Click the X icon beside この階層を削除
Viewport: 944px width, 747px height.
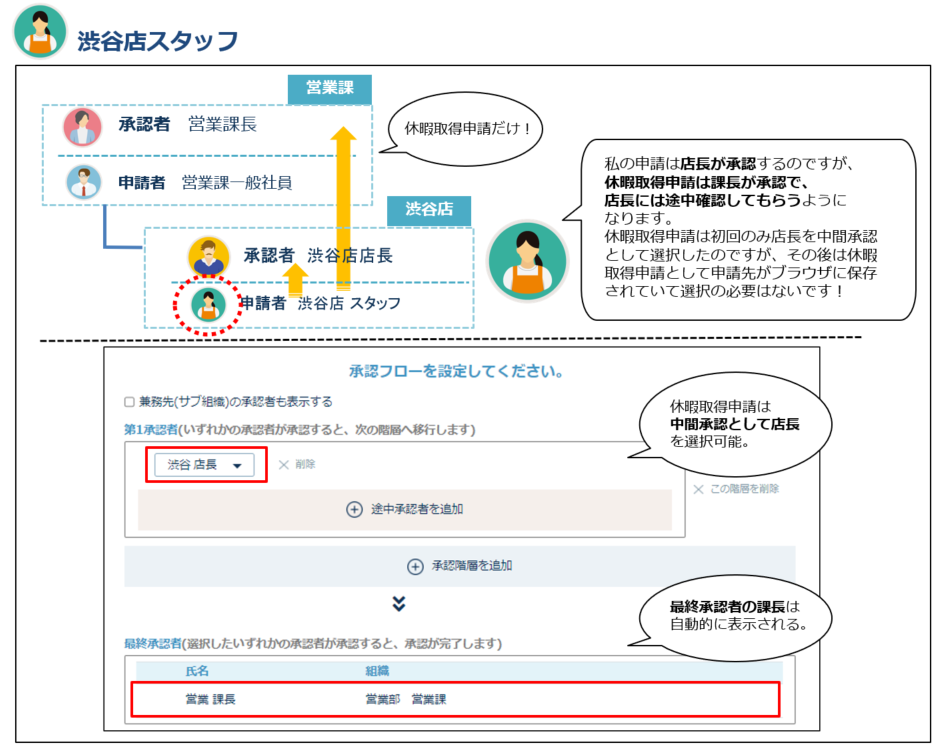698,489
